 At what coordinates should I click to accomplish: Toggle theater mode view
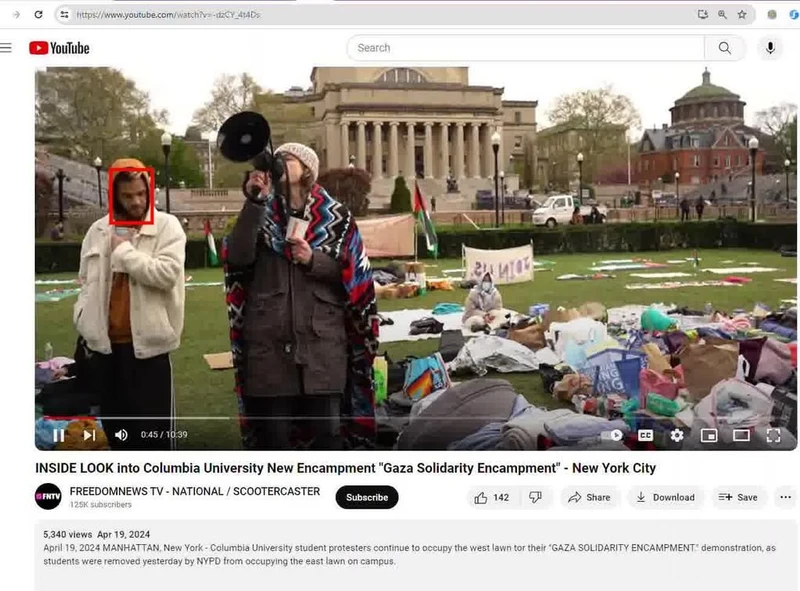(x=741, y=435)
